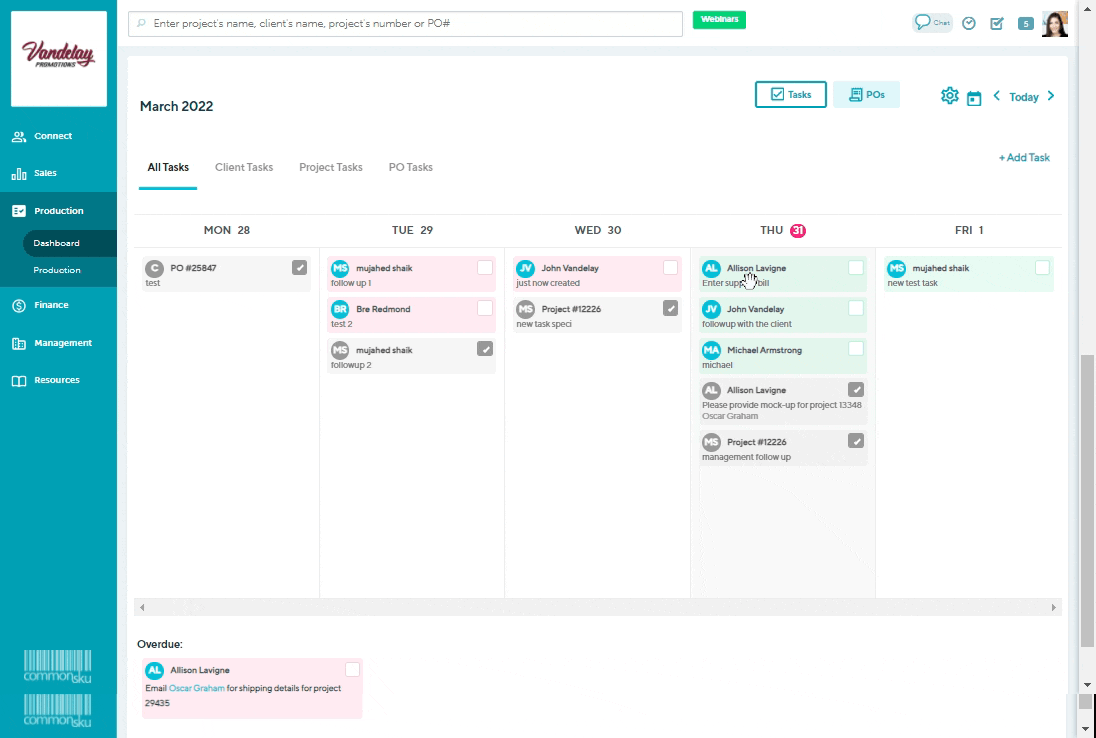Uncheck the completed PO #25847 task
This screenshot has width=1096, height=738.
pos(300,267)
